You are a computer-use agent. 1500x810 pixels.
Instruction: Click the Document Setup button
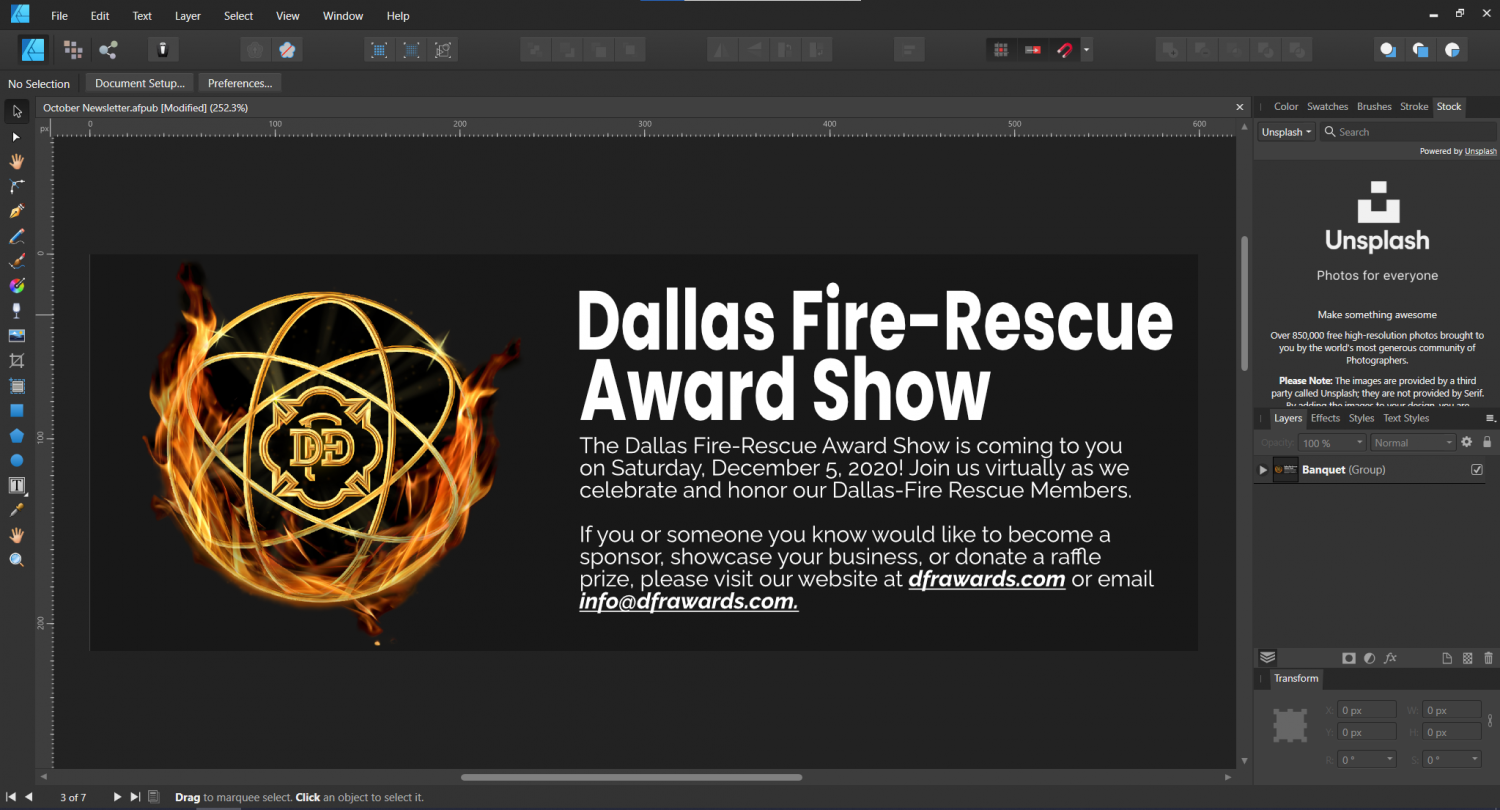[x=140, y=83]
